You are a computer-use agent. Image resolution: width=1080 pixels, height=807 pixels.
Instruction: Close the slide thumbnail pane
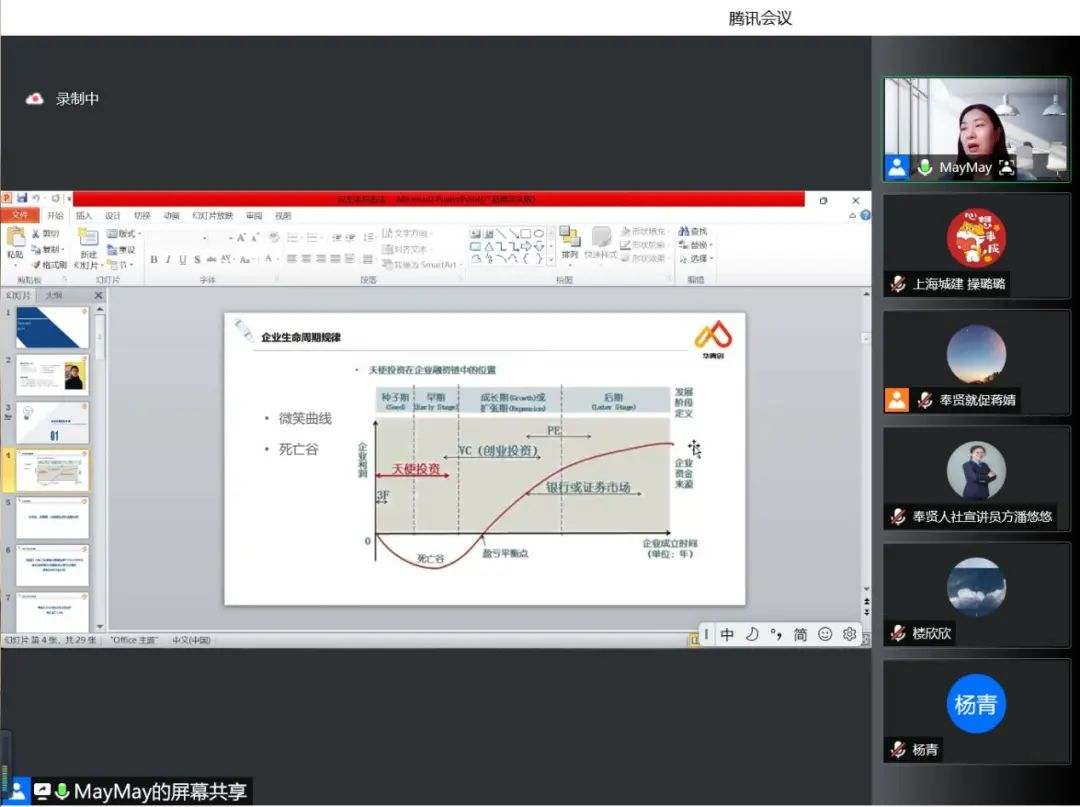tap(98, 295)
